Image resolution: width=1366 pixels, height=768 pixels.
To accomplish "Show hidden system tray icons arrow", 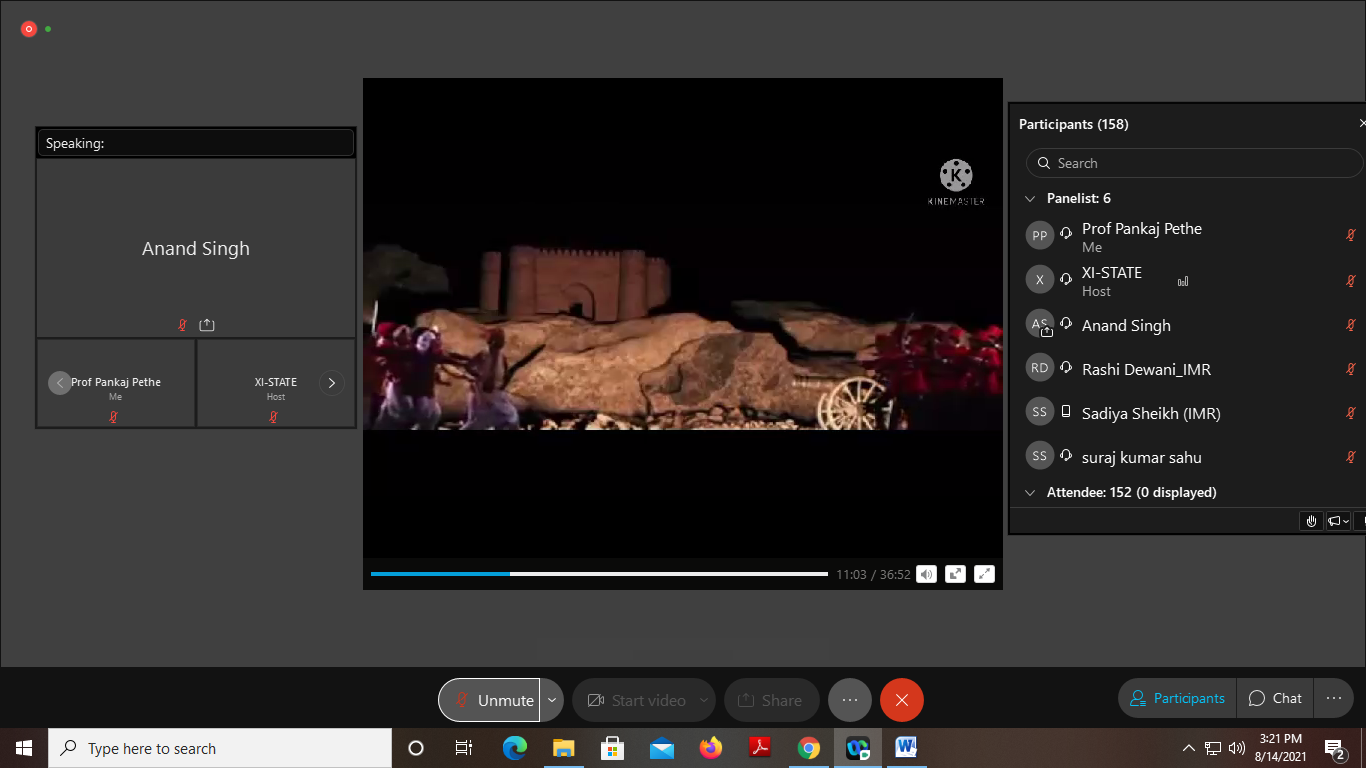I will pyautogui.click(x=1189, y=748).
